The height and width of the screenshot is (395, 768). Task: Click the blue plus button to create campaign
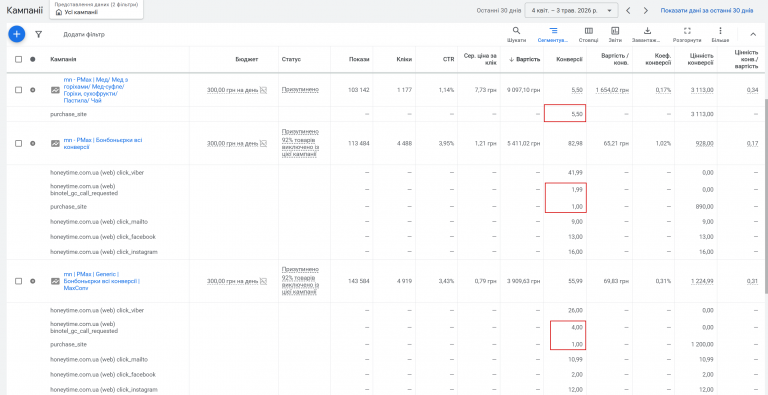click(17, 34)
